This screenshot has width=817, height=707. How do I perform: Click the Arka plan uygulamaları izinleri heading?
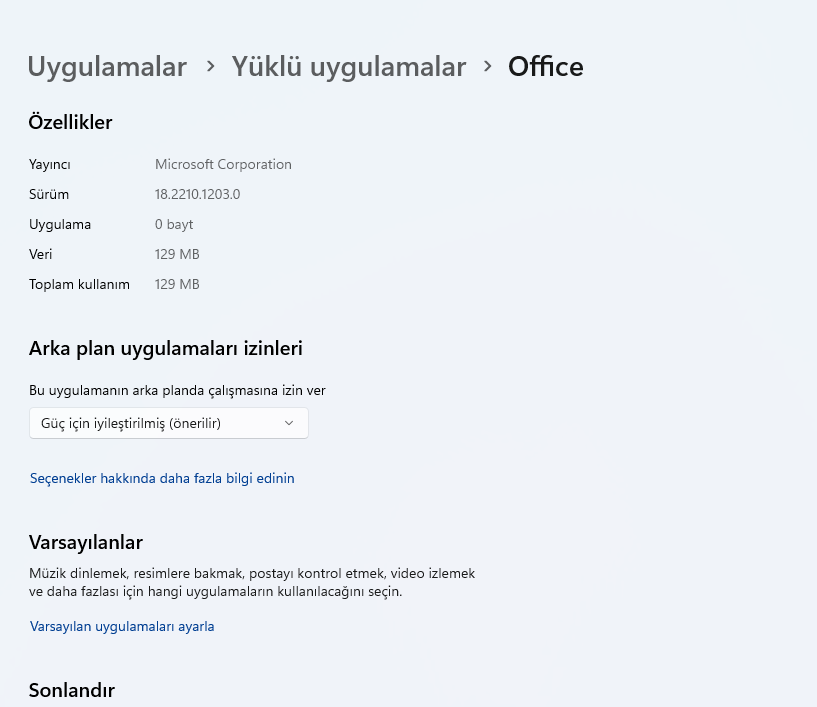165,349
